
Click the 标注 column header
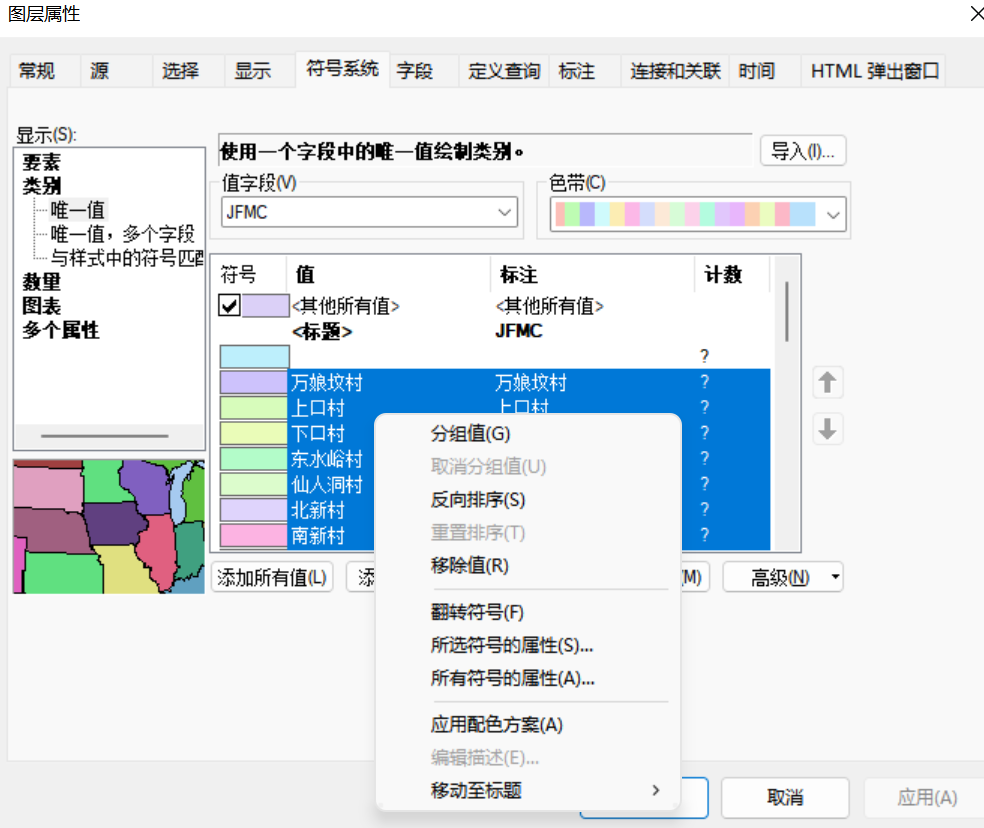point(592,274)
